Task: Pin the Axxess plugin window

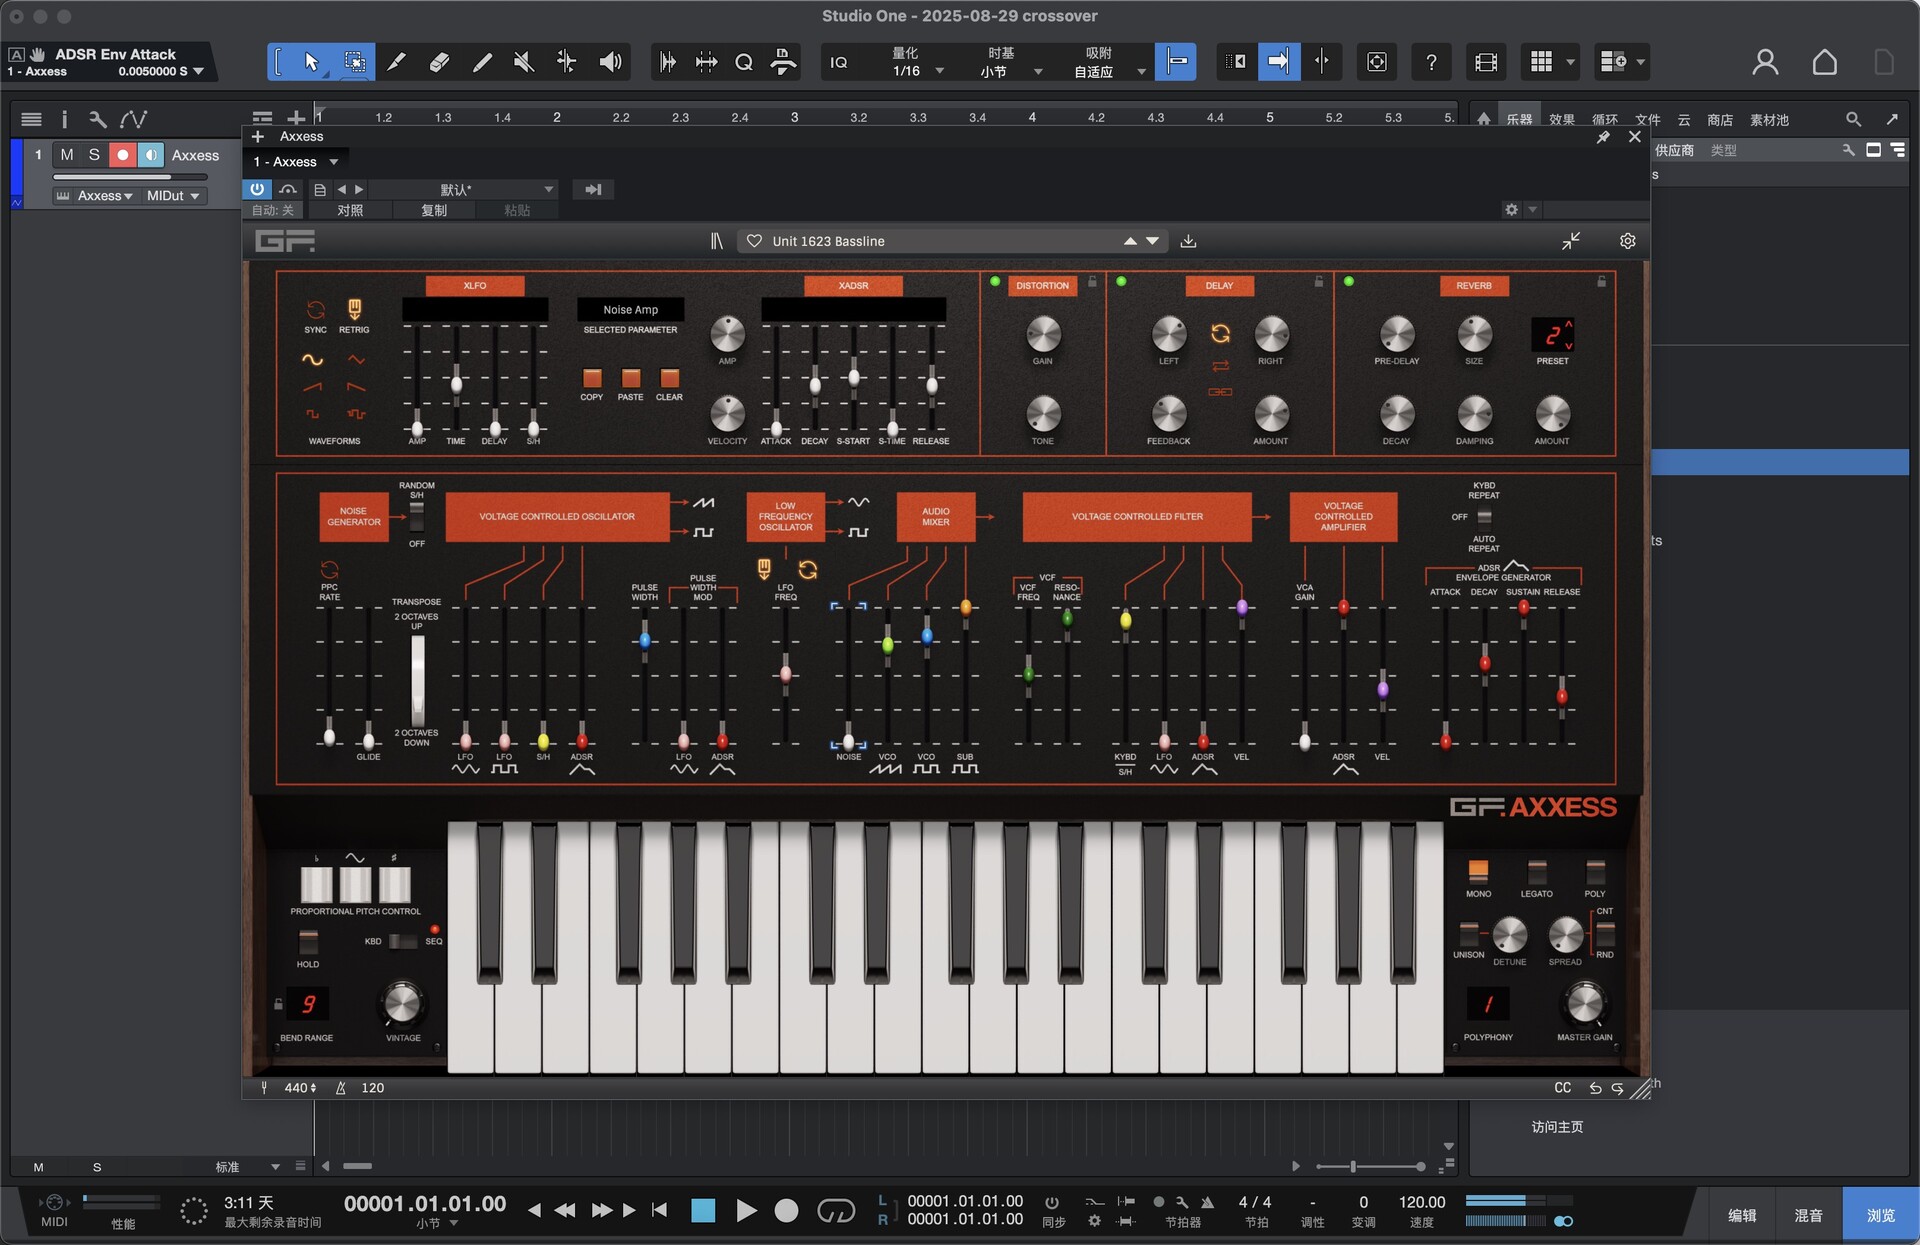Action: pos(1603,137)
